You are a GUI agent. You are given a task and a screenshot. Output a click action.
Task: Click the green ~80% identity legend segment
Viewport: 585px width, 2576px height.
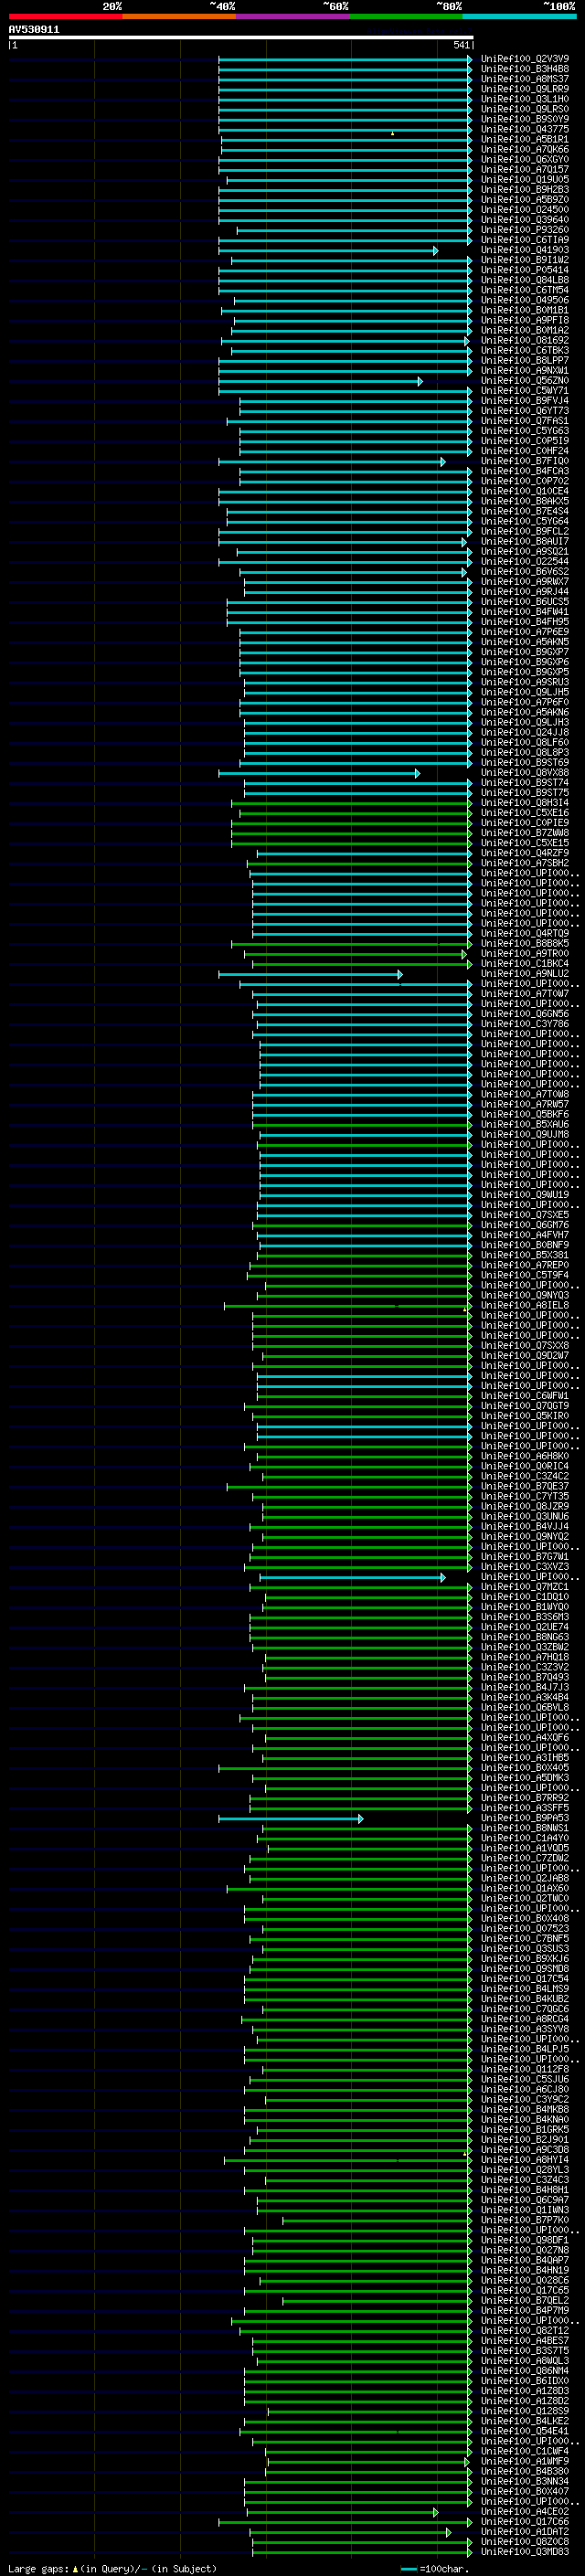tap(406, 17)
